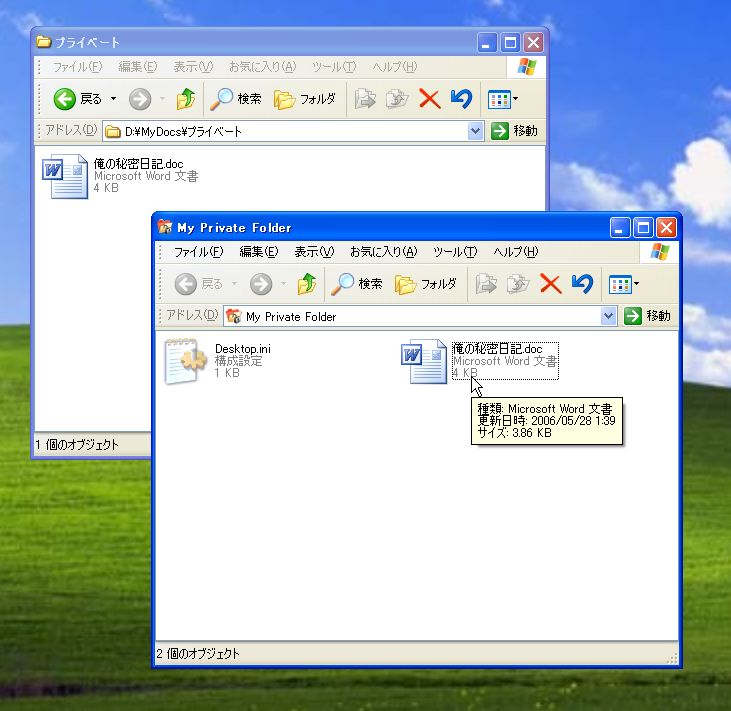The height and width of the screenshot is (711, 731).
Task: Click 俺の秘密日記.doc name in My Private Folder
Action: (497, 349)
